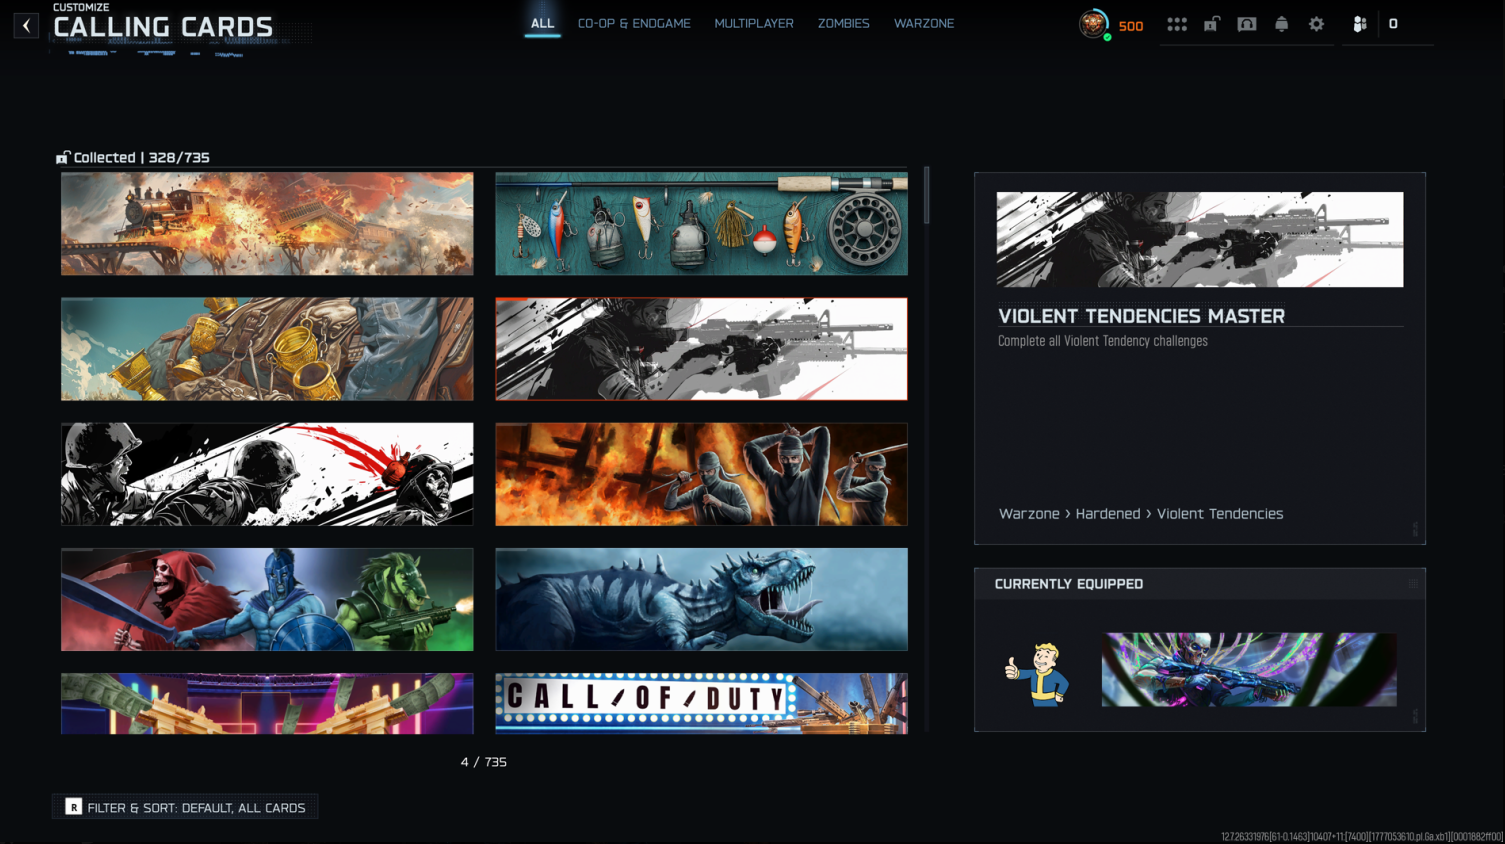Screen dimensions: 1505x844
Task: Click the Hardened breadcrumb text
Action: pyautogui.click(x=1108, y=514)
